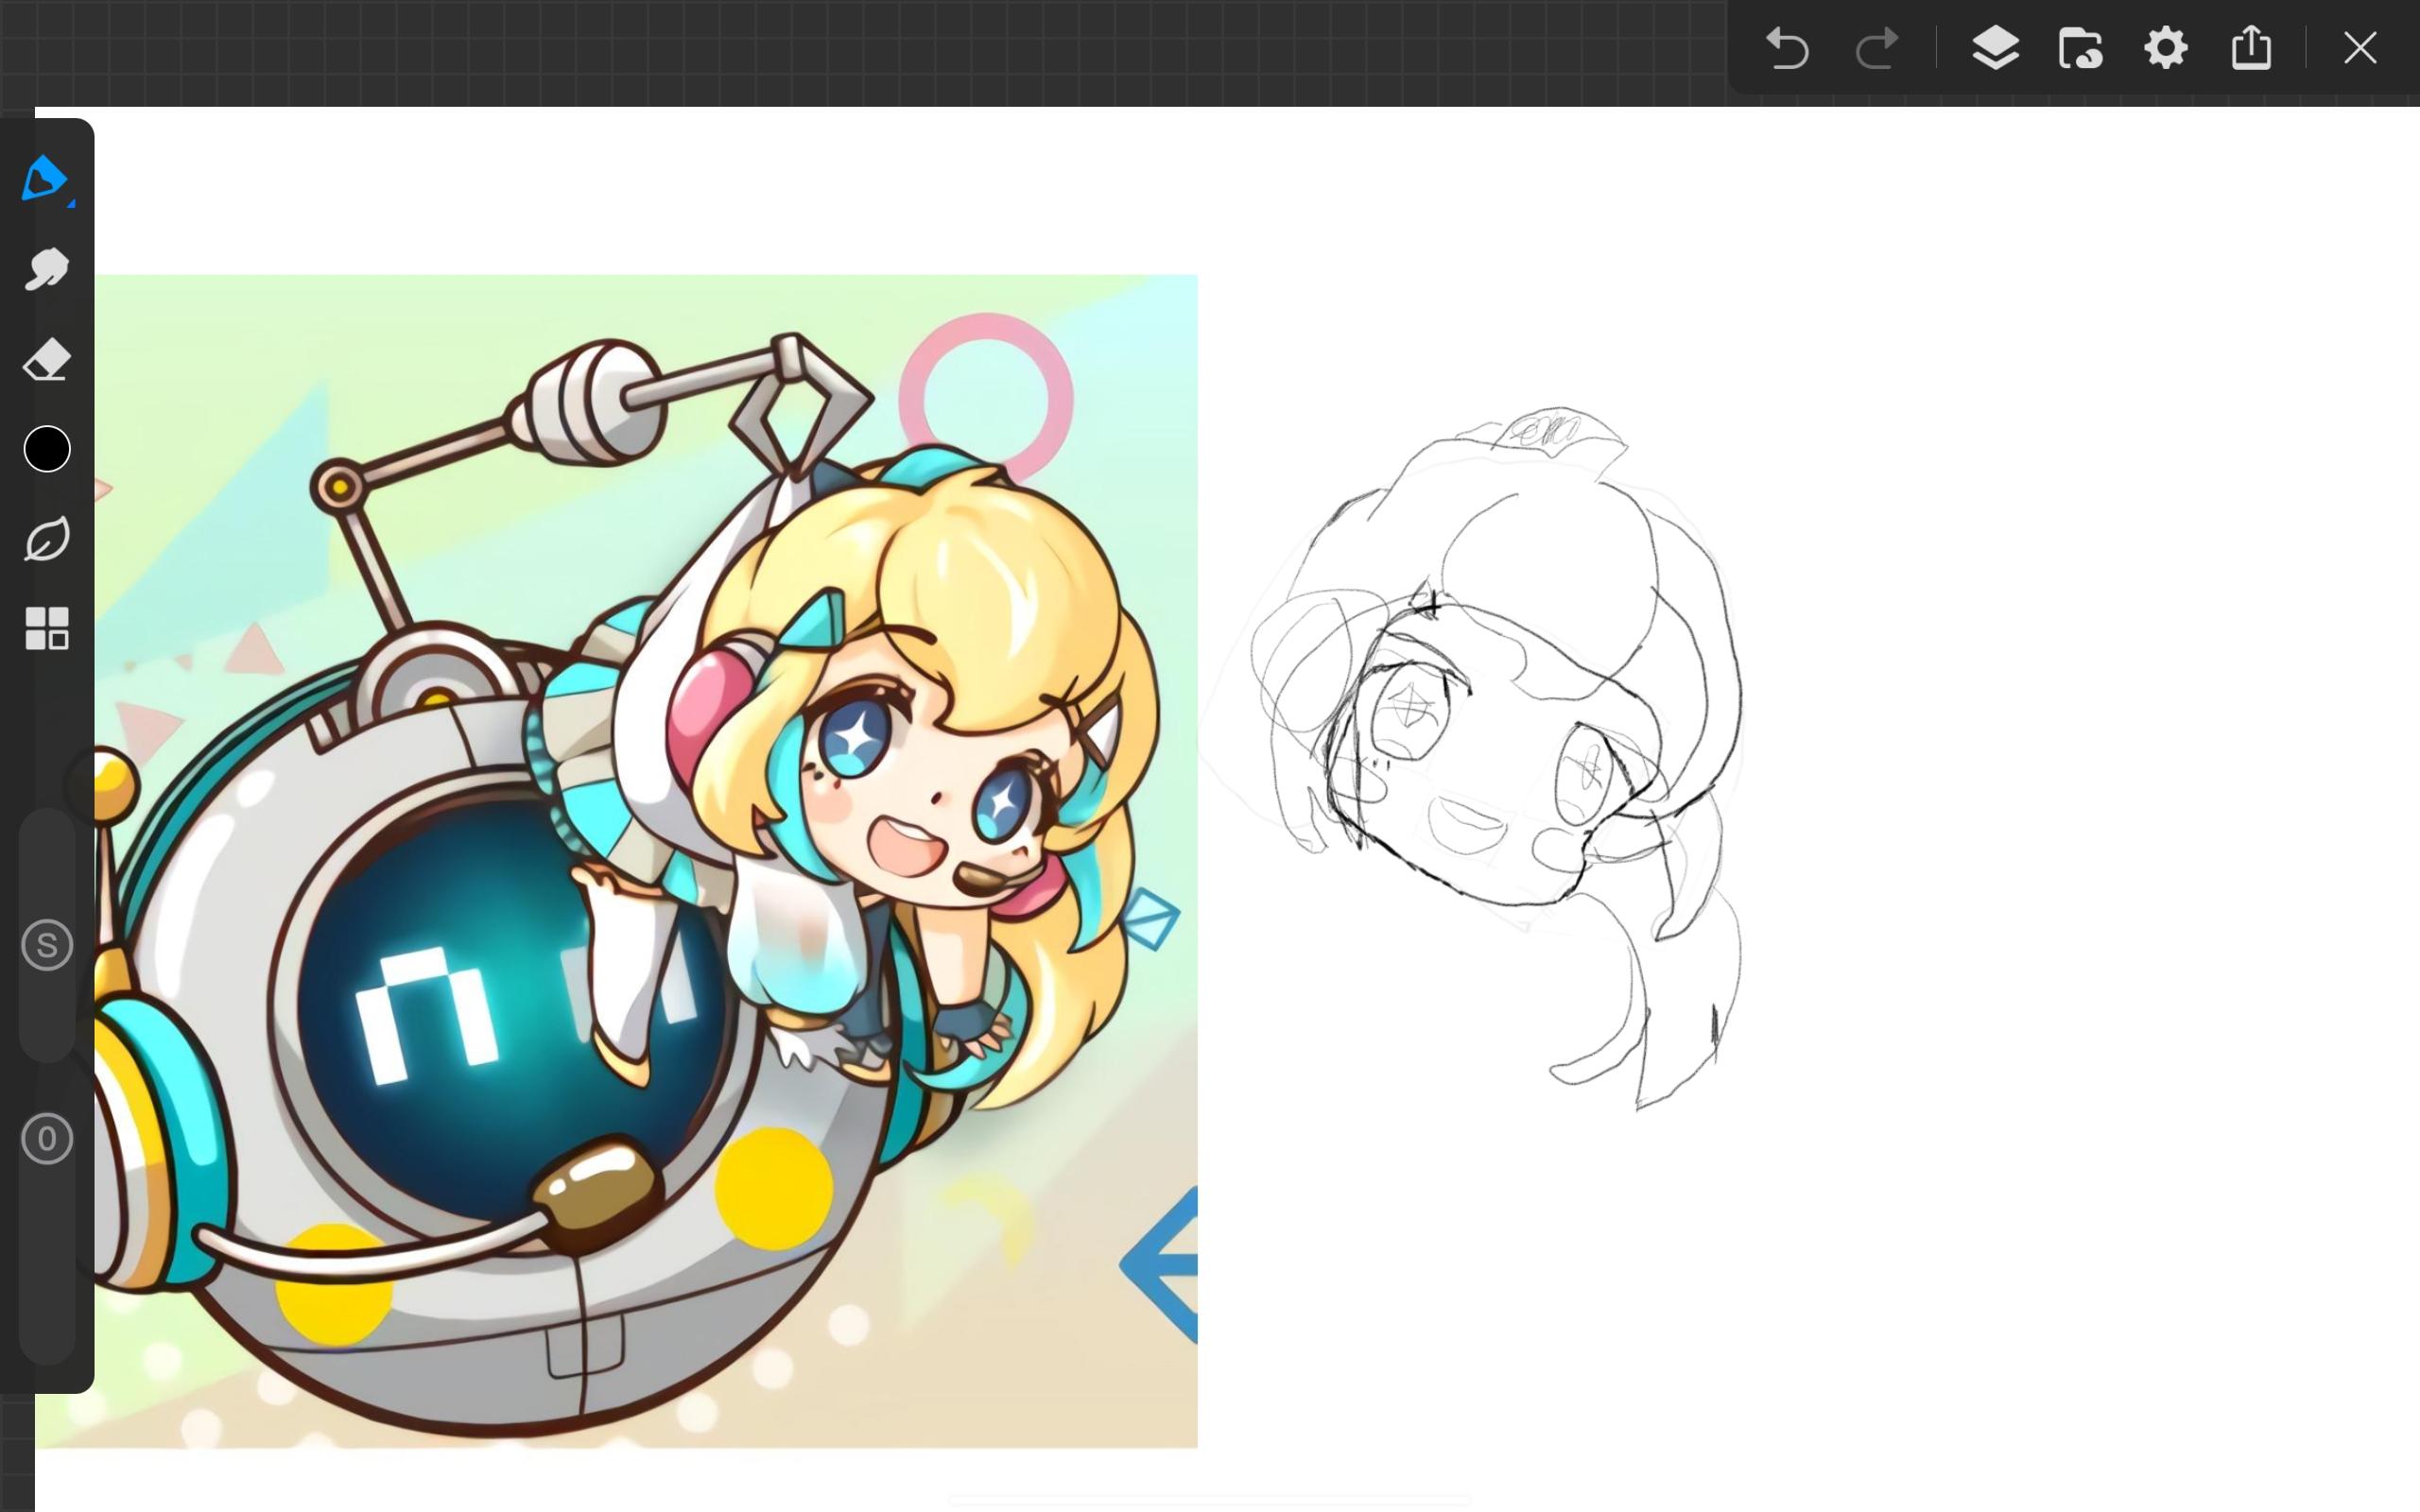The width and height of the screenshot is (2420, 1512).
Task: Undo the last stroke
Action: [x=1787, y=48]
